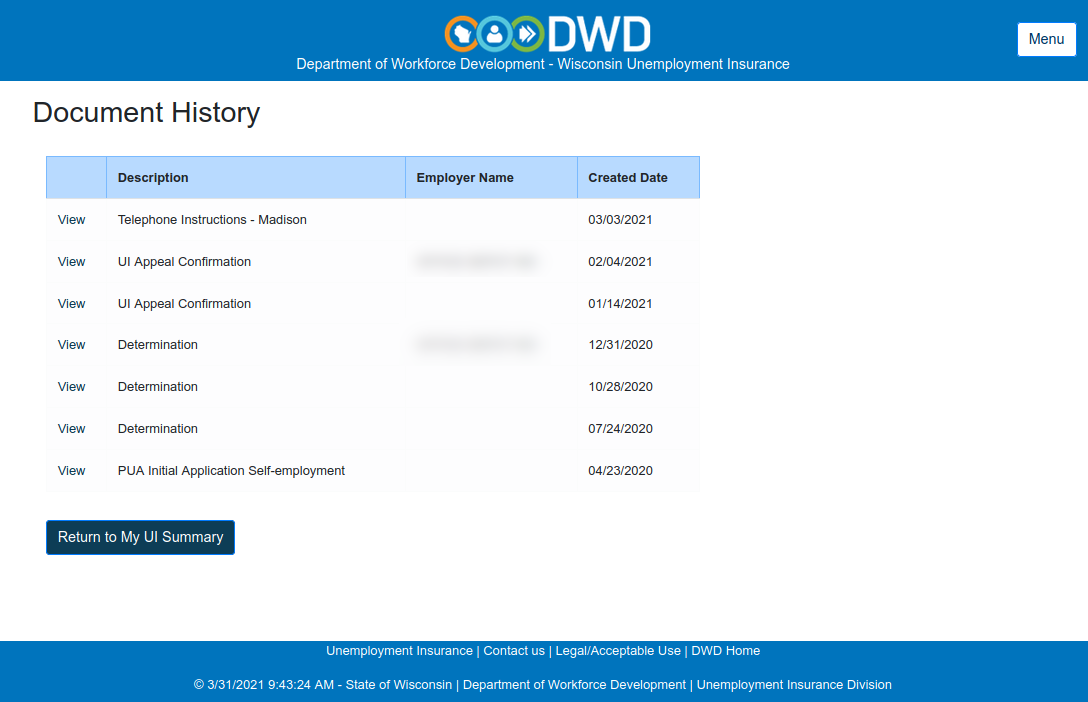Click the Document History page heading
This screenshot has width=1088, height=702.
click(x=146, y=112)
